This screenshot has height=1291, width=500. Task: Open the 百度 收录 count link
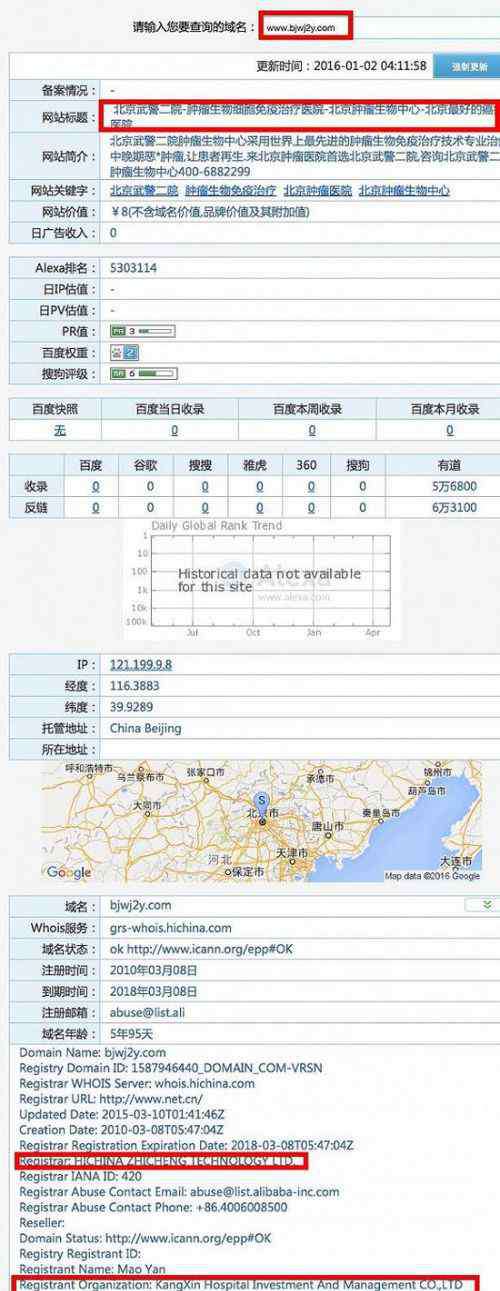[96, 487]
